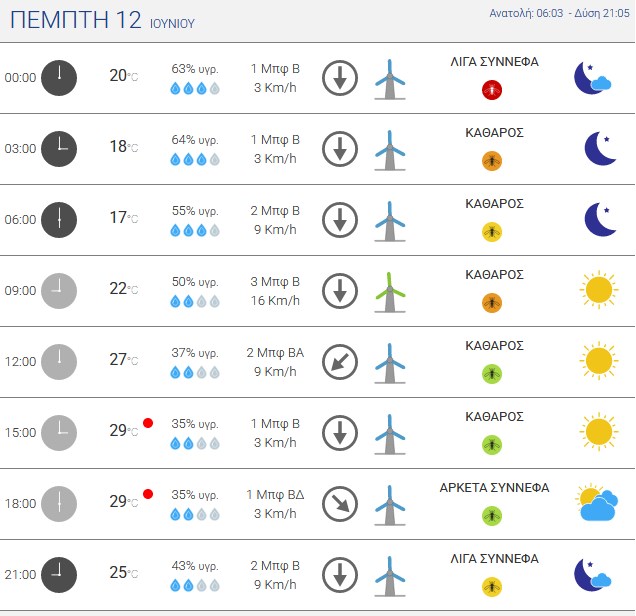Click the sun-and-clouds icon at 18:00
The image size is (636, 616).
coord(597,502)
